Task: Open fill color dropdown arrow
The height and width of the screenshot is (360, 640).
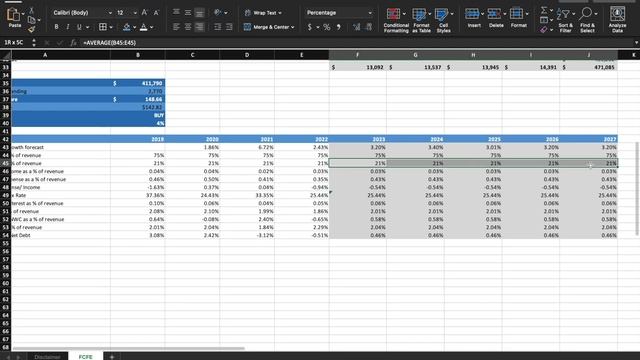Action: click(x=134, y=27)
